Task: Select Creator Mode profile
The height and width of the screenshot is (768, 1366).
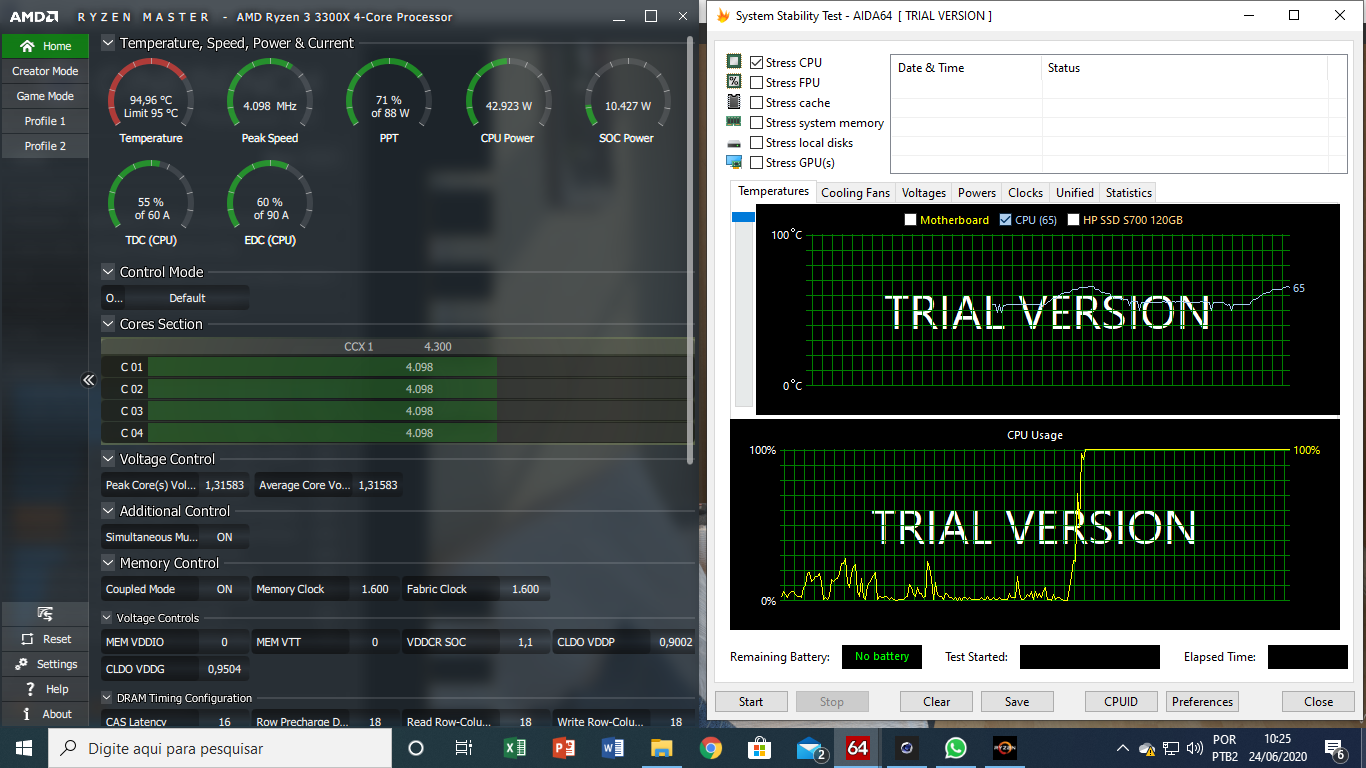Action: tap(45, 71)
